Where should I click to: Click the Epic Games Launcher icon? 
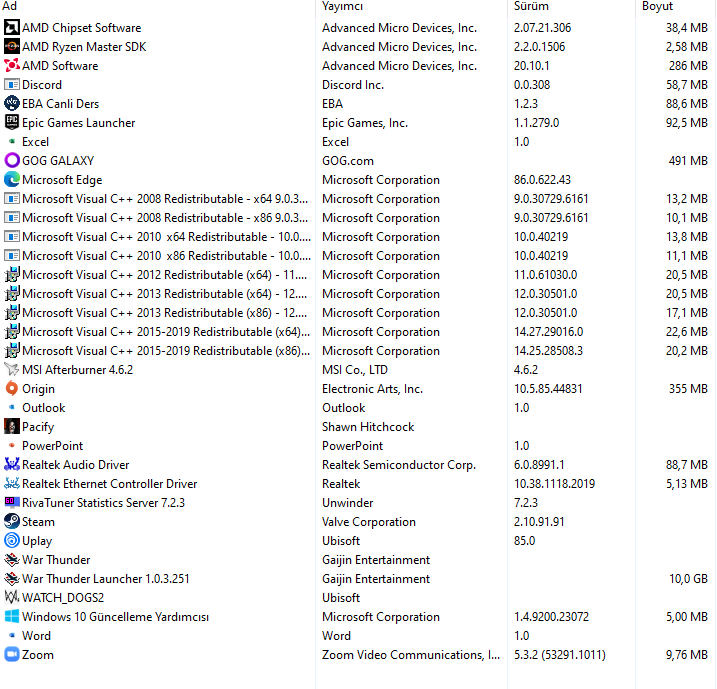click(x=12, y=123)
